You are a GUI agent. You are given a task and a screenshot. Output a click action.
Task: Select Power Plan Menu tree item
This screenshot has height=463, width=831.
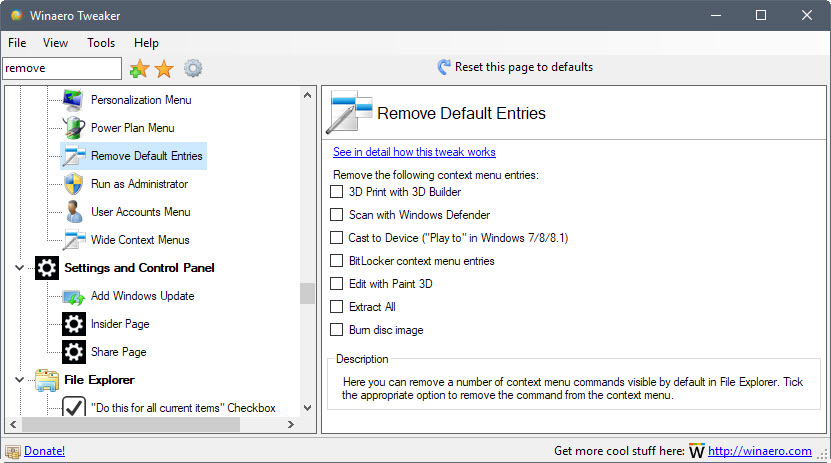point(132,128)
